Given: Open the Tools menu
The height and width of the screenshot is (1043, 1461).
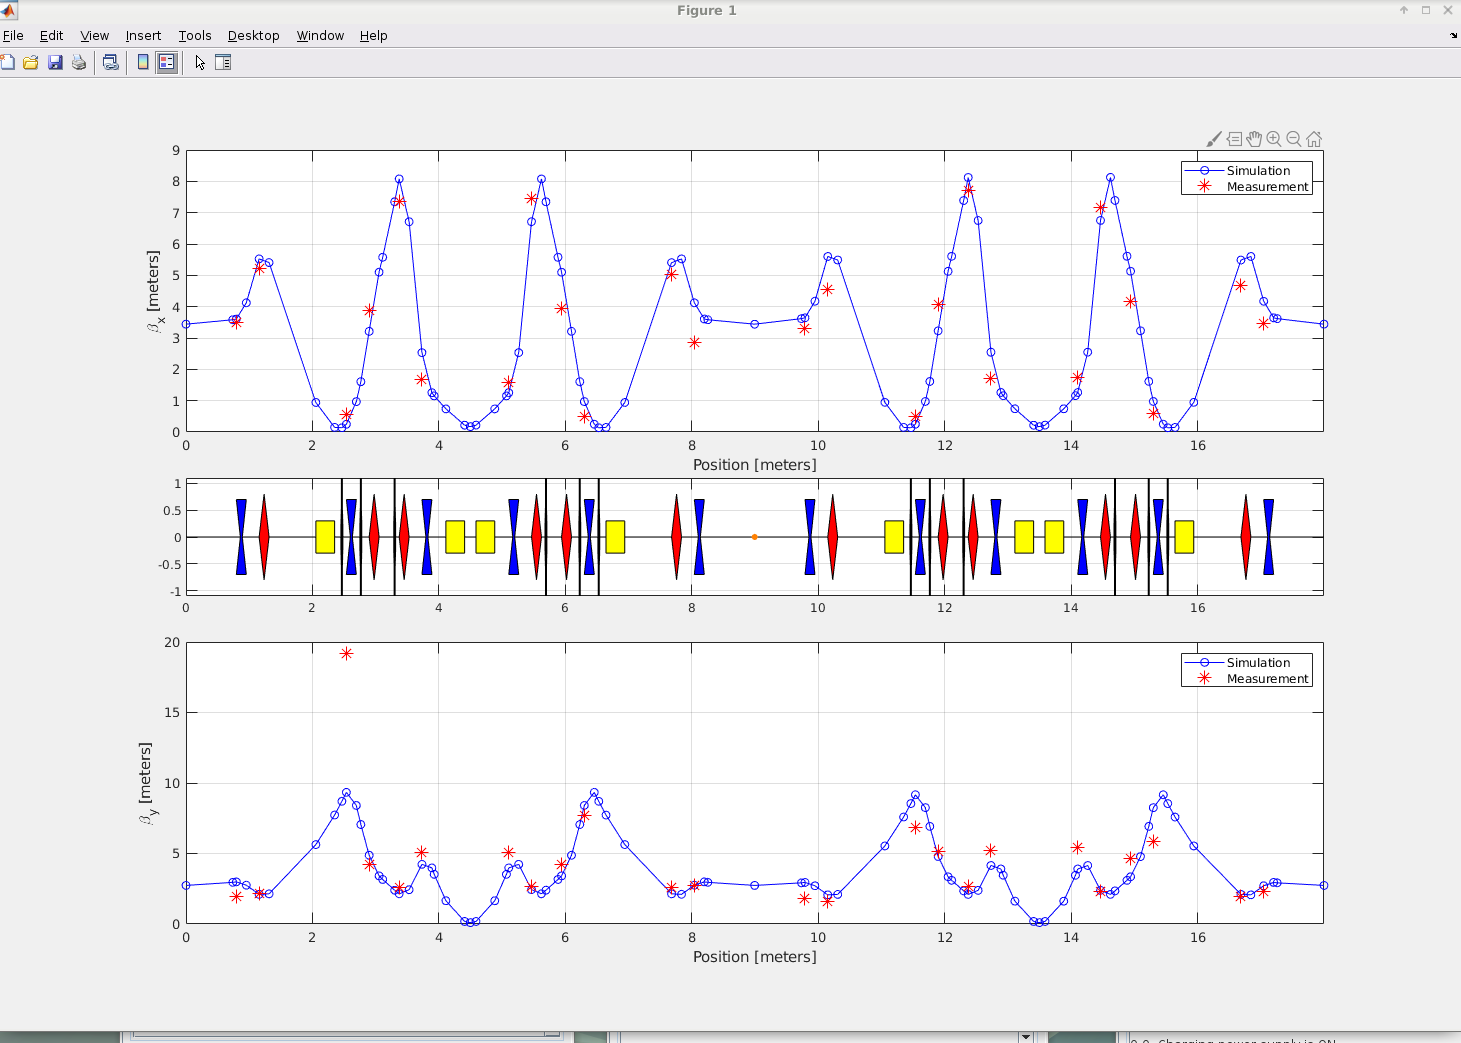Looking at the screenshot, I should (194, 35).
